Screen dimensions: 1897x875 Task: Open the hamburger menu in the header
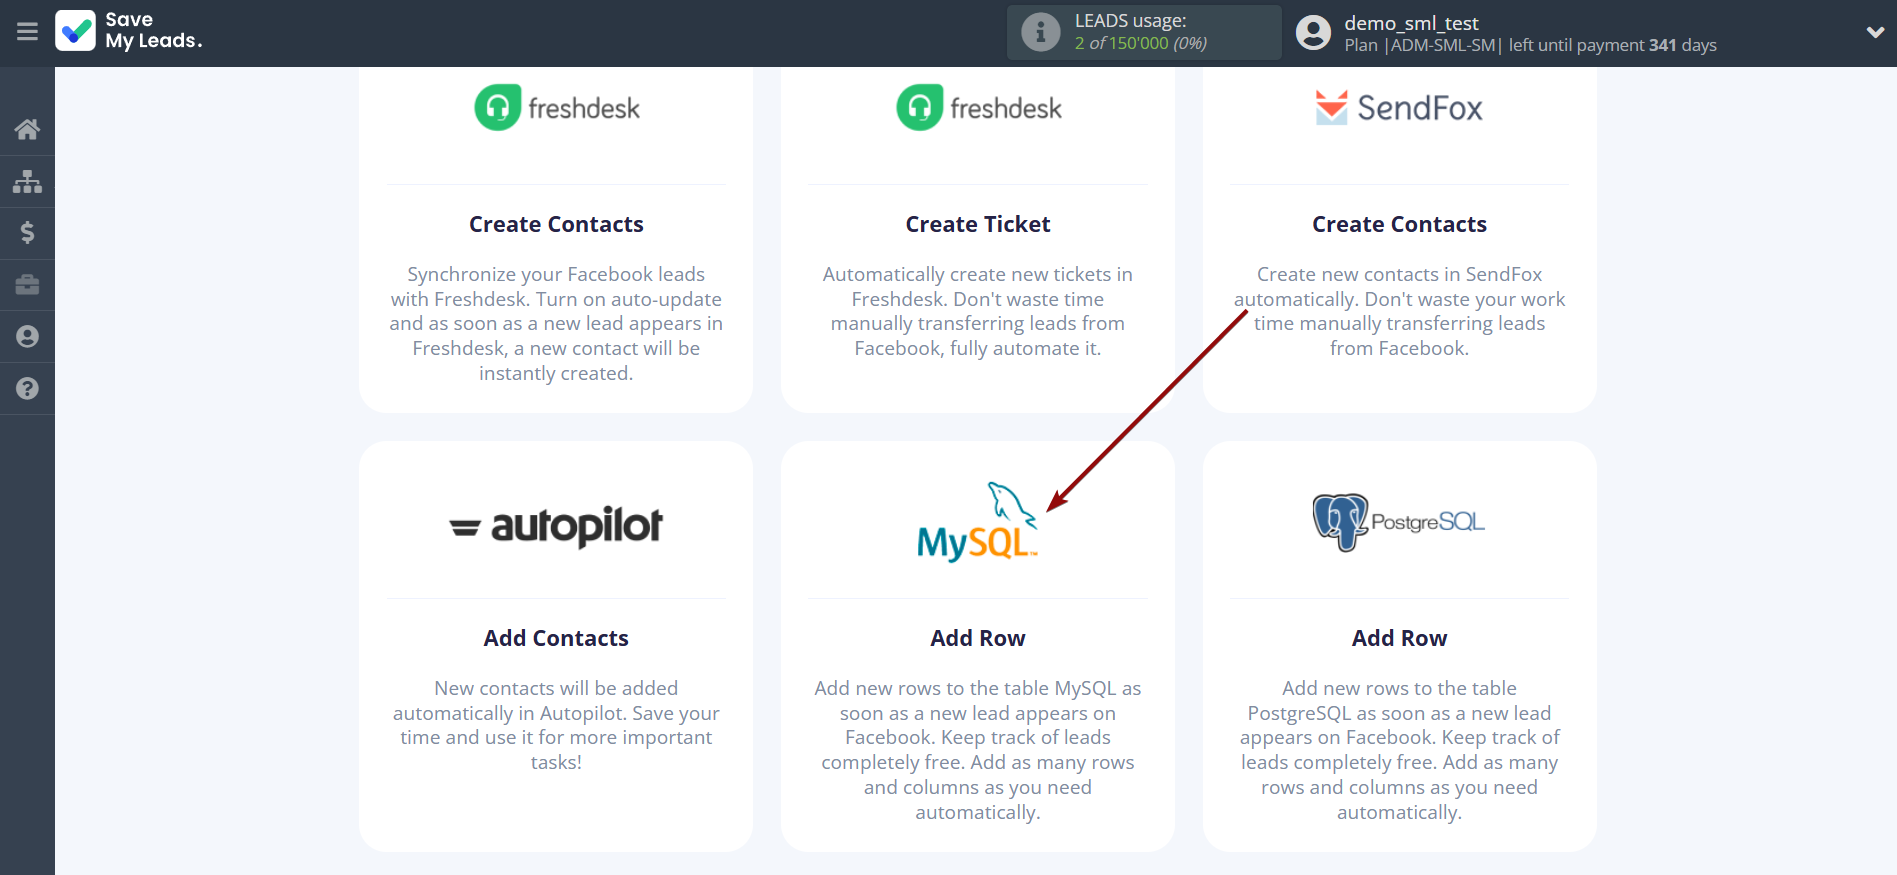point(27,32)
